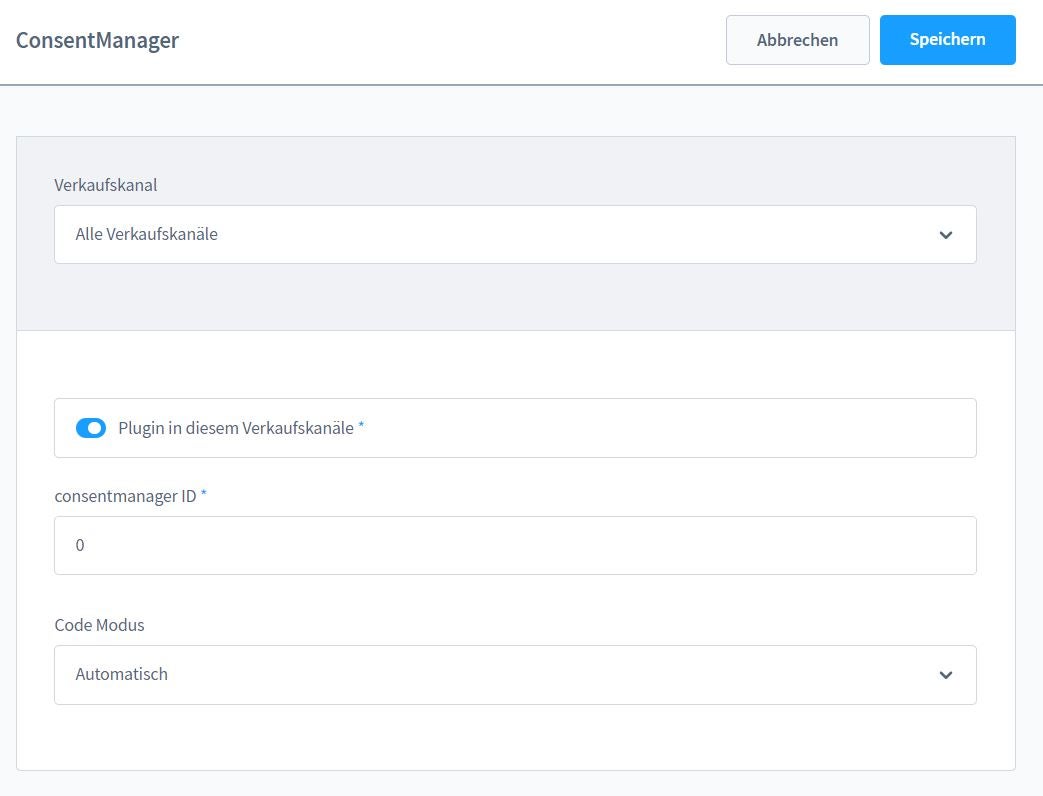Viewport: 1043px width, 796px height.
Task: Click the 'Plugin in diesem Verkaufskanäle' label text
Action: point(236,428)
